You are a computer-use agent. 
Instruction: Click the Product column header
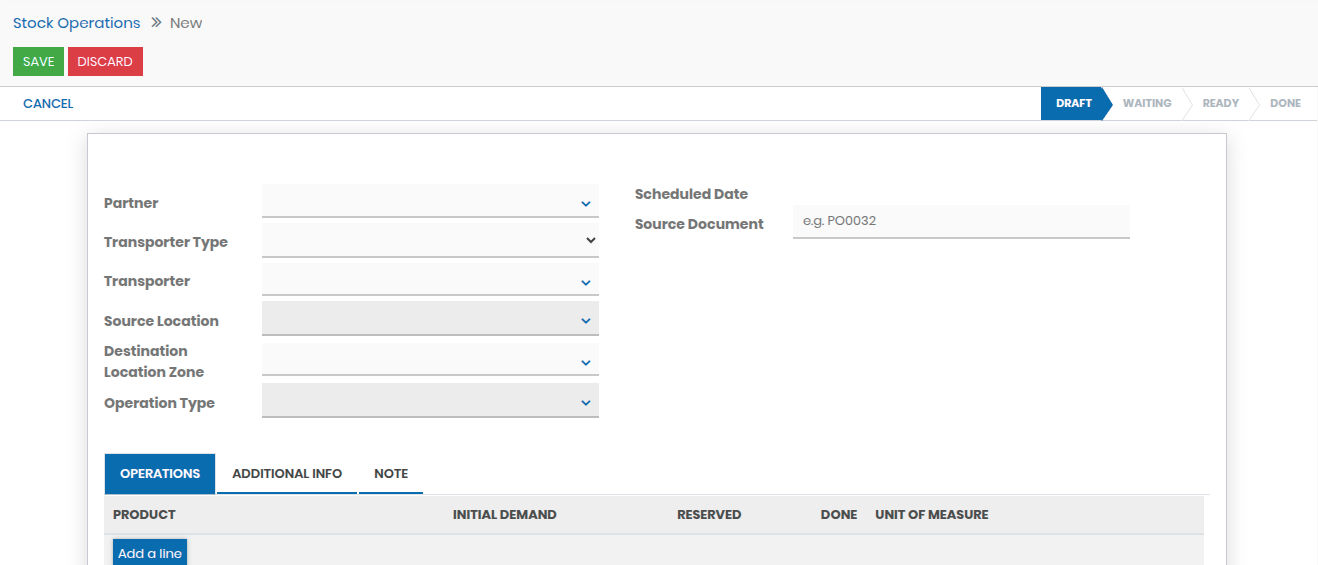(144, 515)
